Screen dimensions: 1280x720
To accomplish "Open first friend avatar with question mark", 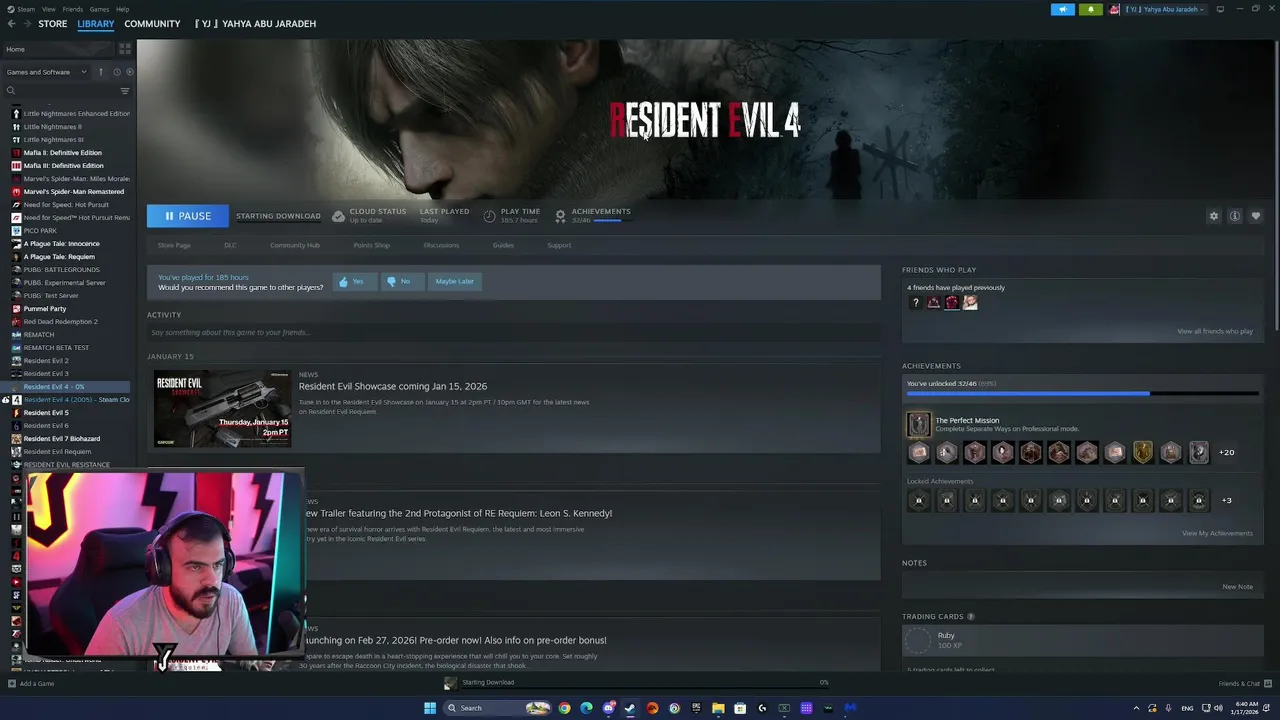I will click(915, 302).
